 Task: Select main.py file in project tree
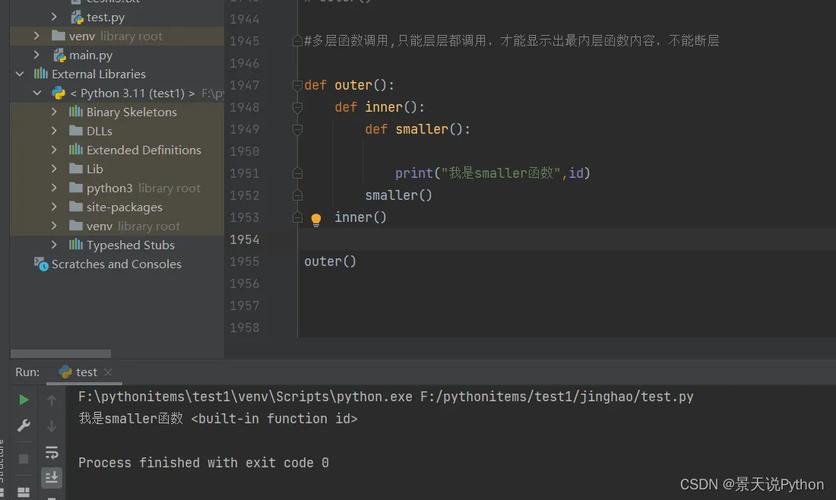[91, 55]
